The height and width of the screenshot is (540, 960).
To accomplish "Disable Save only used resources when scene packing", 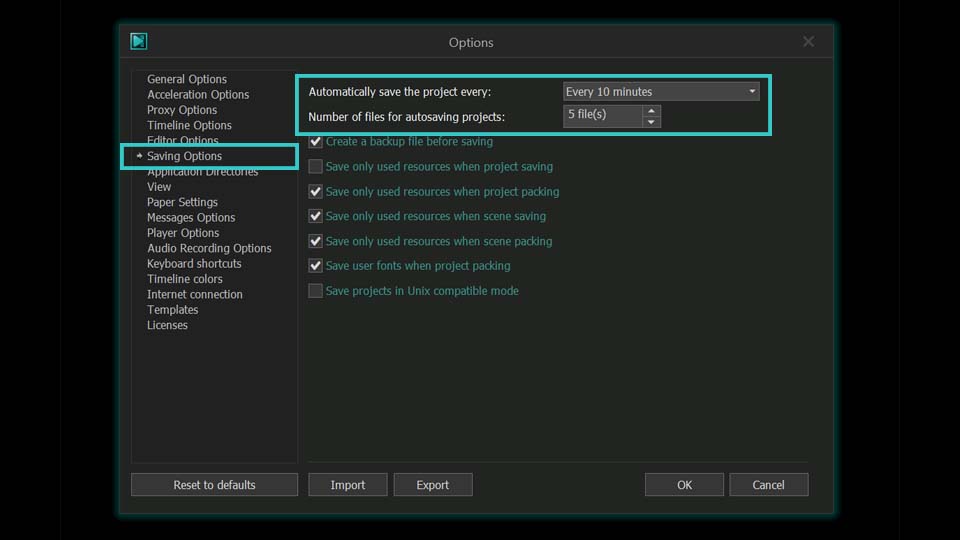I will coord(316,241).
